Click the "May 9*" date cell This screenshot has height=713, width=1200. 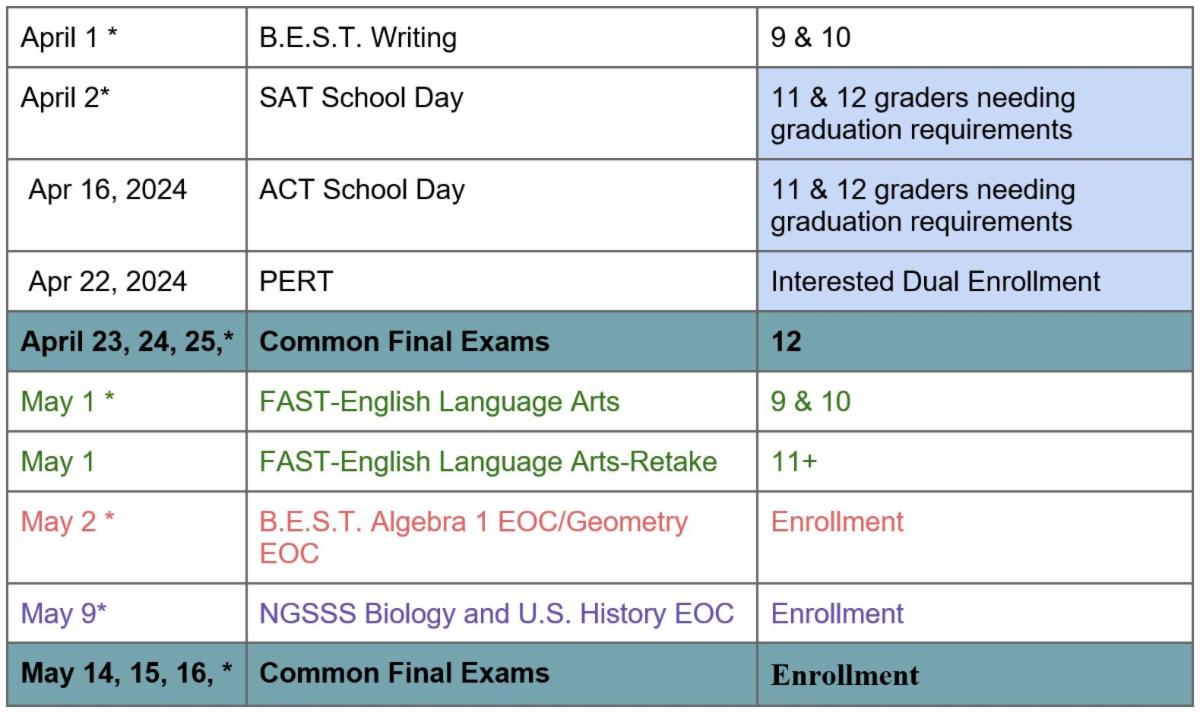(64, 613)
